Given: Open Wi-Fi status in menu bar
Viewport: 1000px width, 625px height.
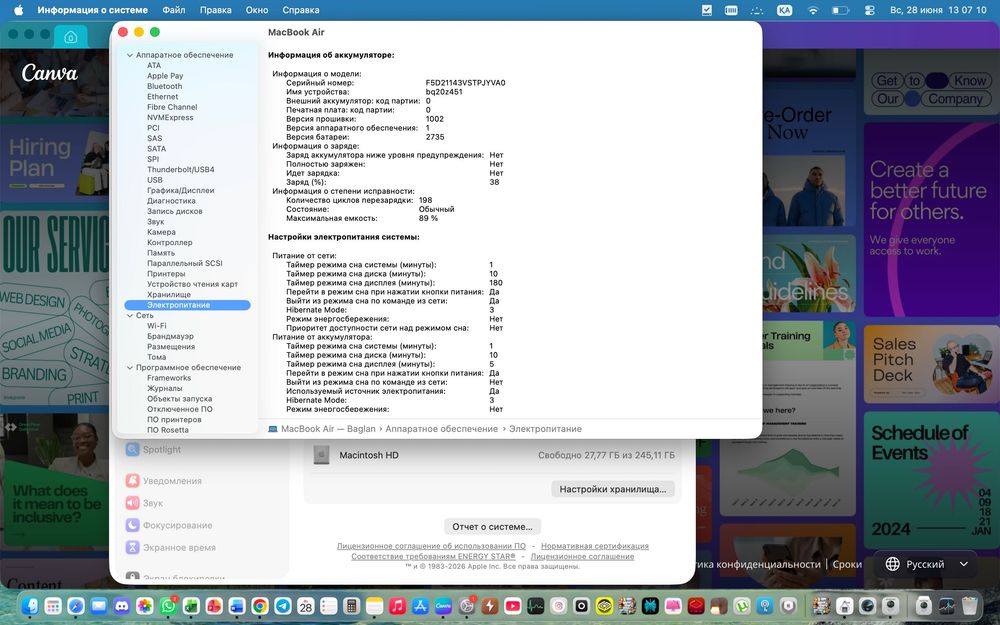Looking at the screenshot, I should 812,10.
